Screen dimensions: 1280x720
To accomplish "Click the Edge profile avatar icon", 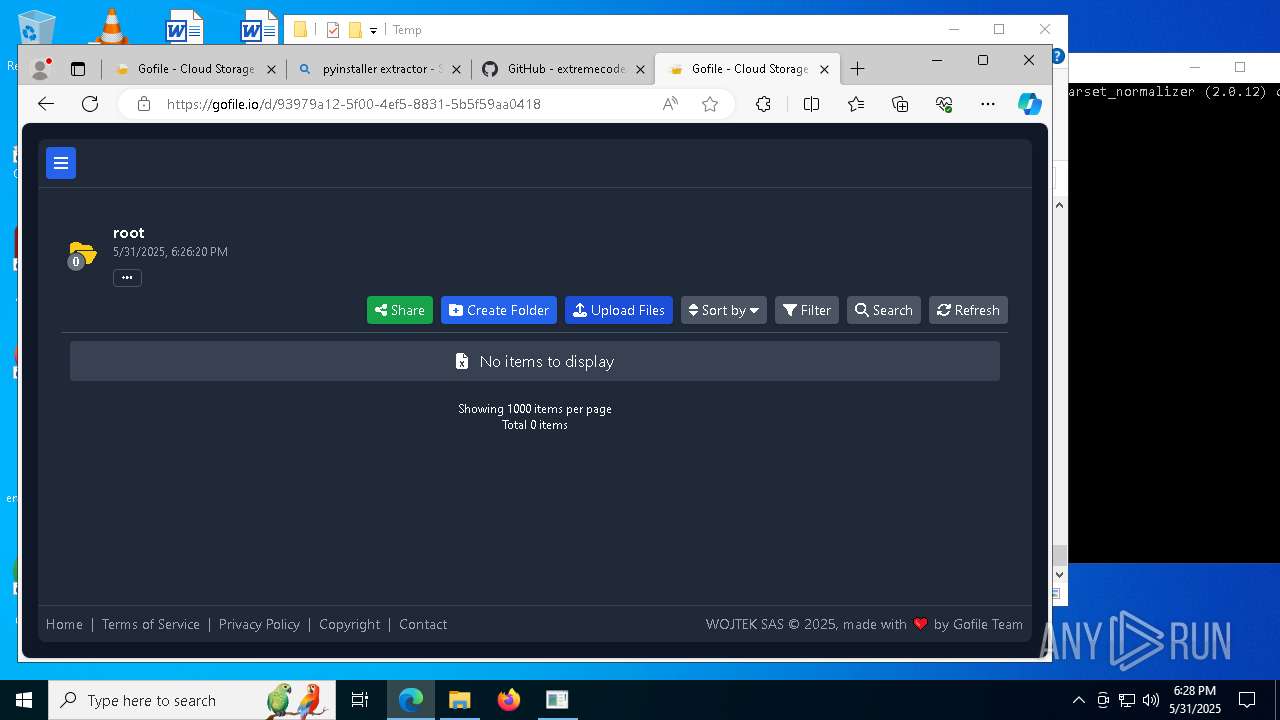I will [x=40, y=69].
